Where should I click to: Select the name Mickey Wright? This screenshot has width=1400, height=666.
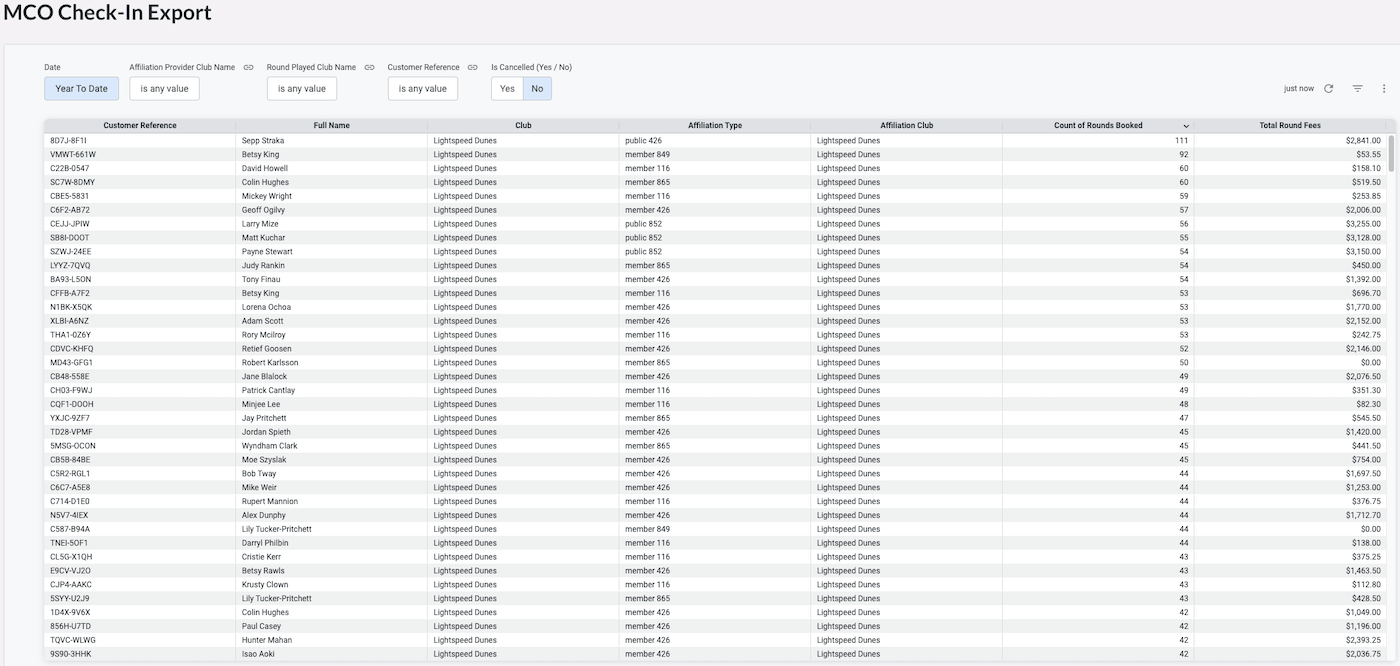(x=267, y=197)
